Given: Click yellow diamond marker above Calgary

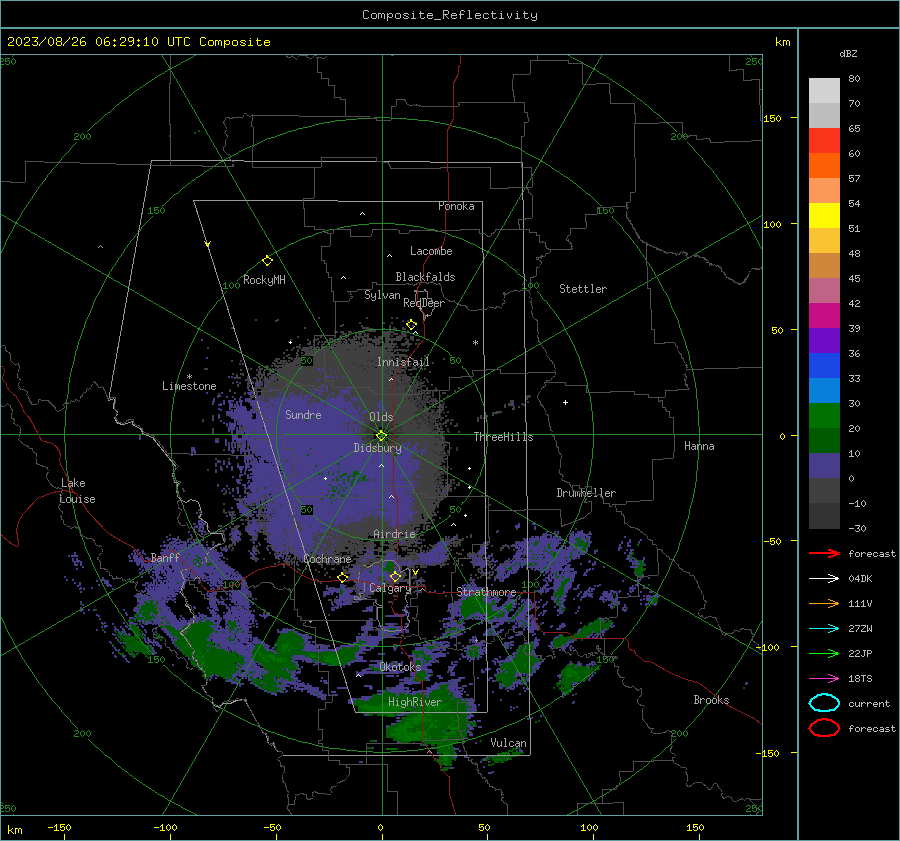Looking at the screenshot, I should [395, 576].
